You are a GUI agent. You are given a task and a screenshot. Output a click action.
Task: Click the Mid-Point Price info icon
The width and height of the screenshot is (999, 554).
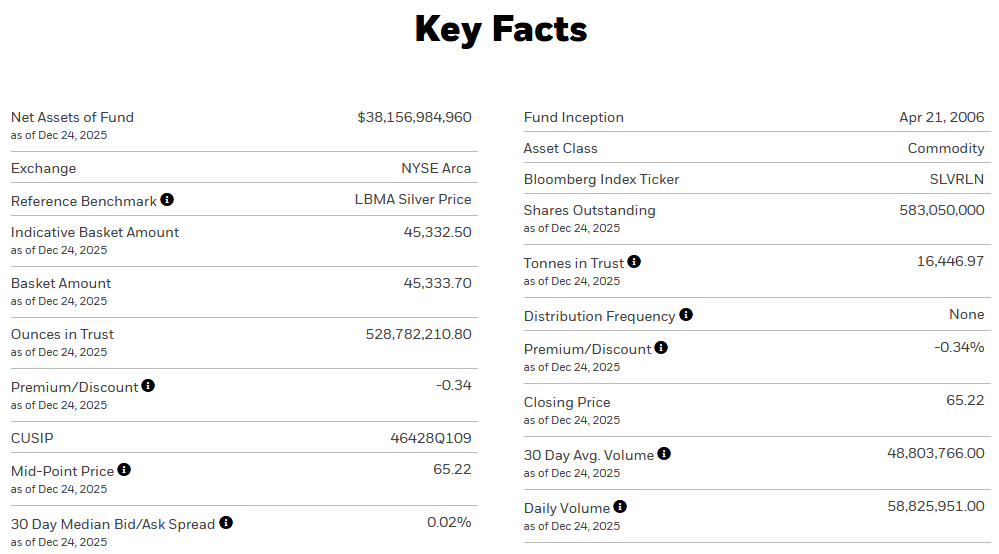click(x=124, y=470)
